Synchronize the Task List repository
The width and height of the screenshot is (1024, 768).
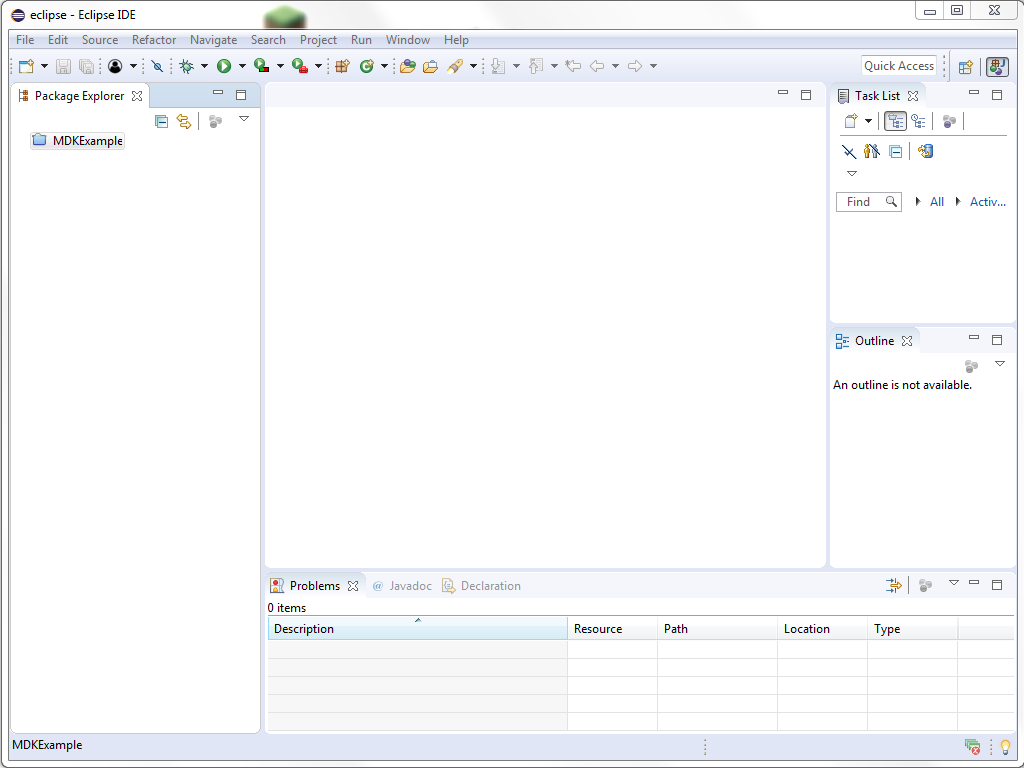[925, 151]
